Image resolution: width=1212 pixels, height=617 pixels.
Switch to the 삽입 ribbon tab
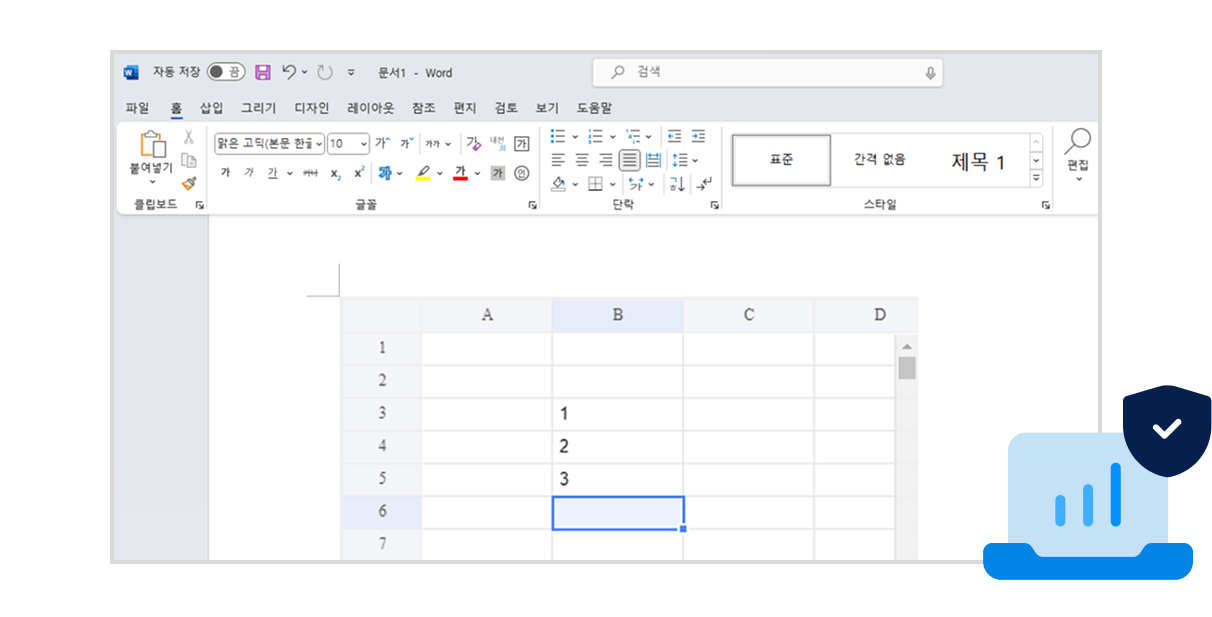pos(211,108)
